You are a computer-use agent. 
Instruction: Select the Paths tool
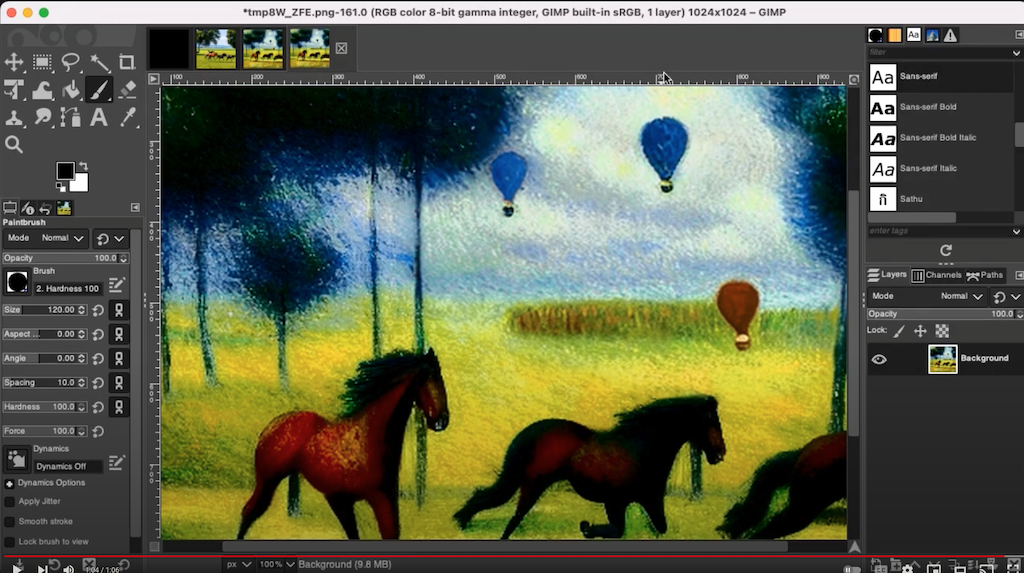coord(71,118)
